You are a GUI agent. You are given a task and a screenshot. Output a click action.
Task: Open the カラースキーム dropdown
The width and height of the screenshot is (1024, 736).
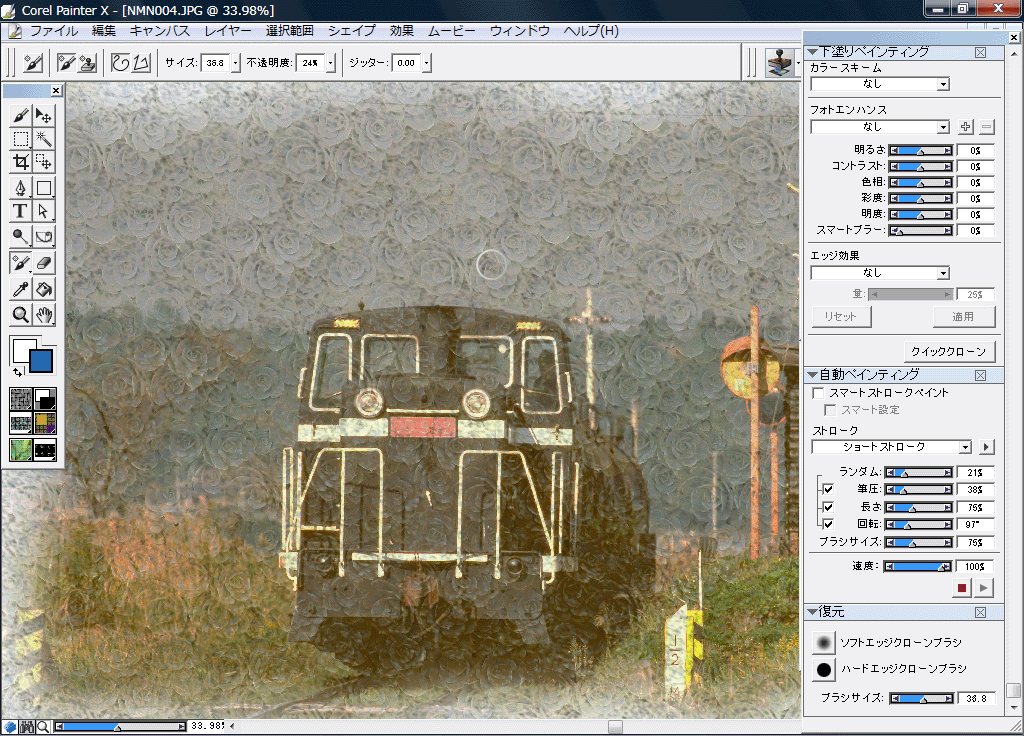point(880,84)
